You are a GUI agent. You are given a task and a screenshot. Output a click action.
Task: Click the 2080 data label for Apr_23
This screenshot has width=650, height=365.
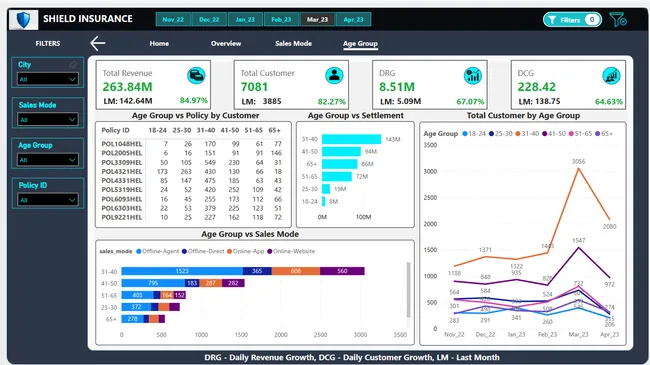[x=609, y=226]
